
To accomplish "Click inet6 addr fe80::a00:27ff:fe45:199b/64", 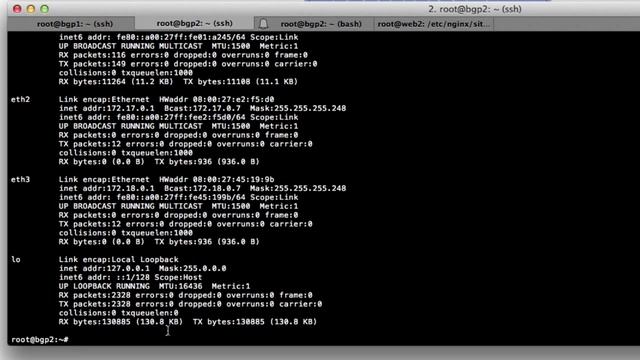I will pos(152,197).
